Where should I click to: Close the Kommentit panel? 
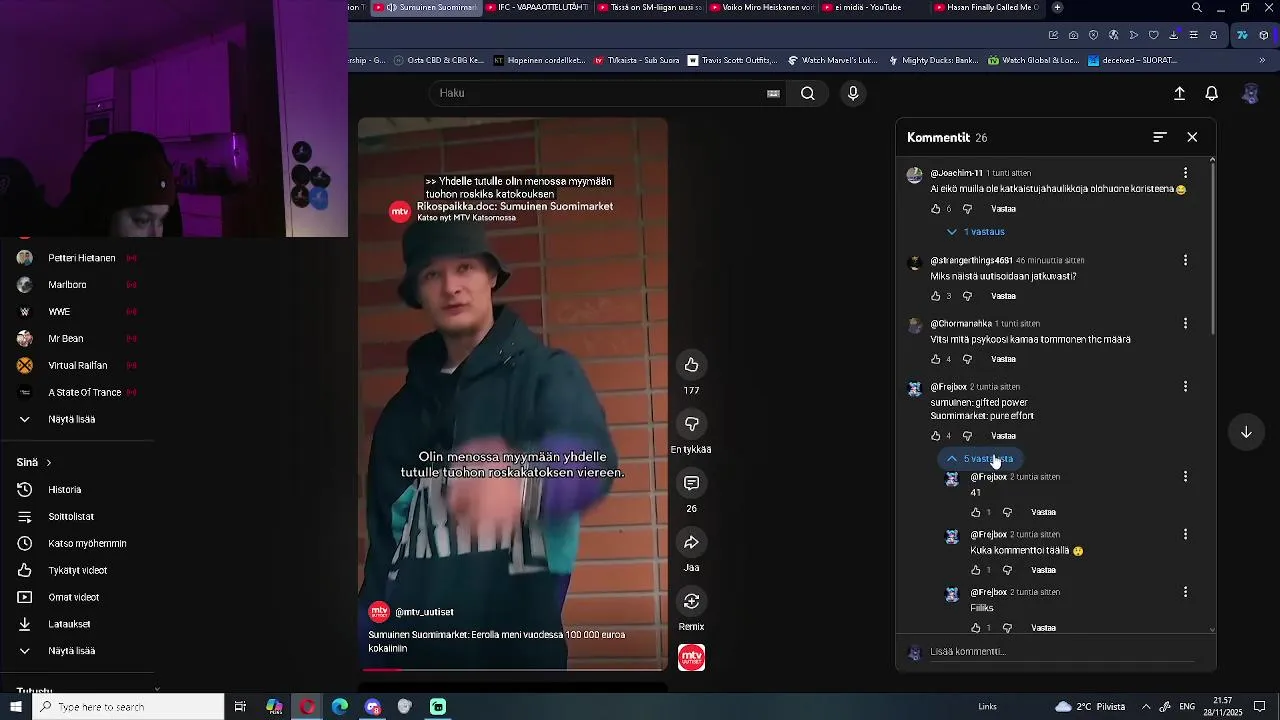pyautogui.click(x=1192, y=137)
